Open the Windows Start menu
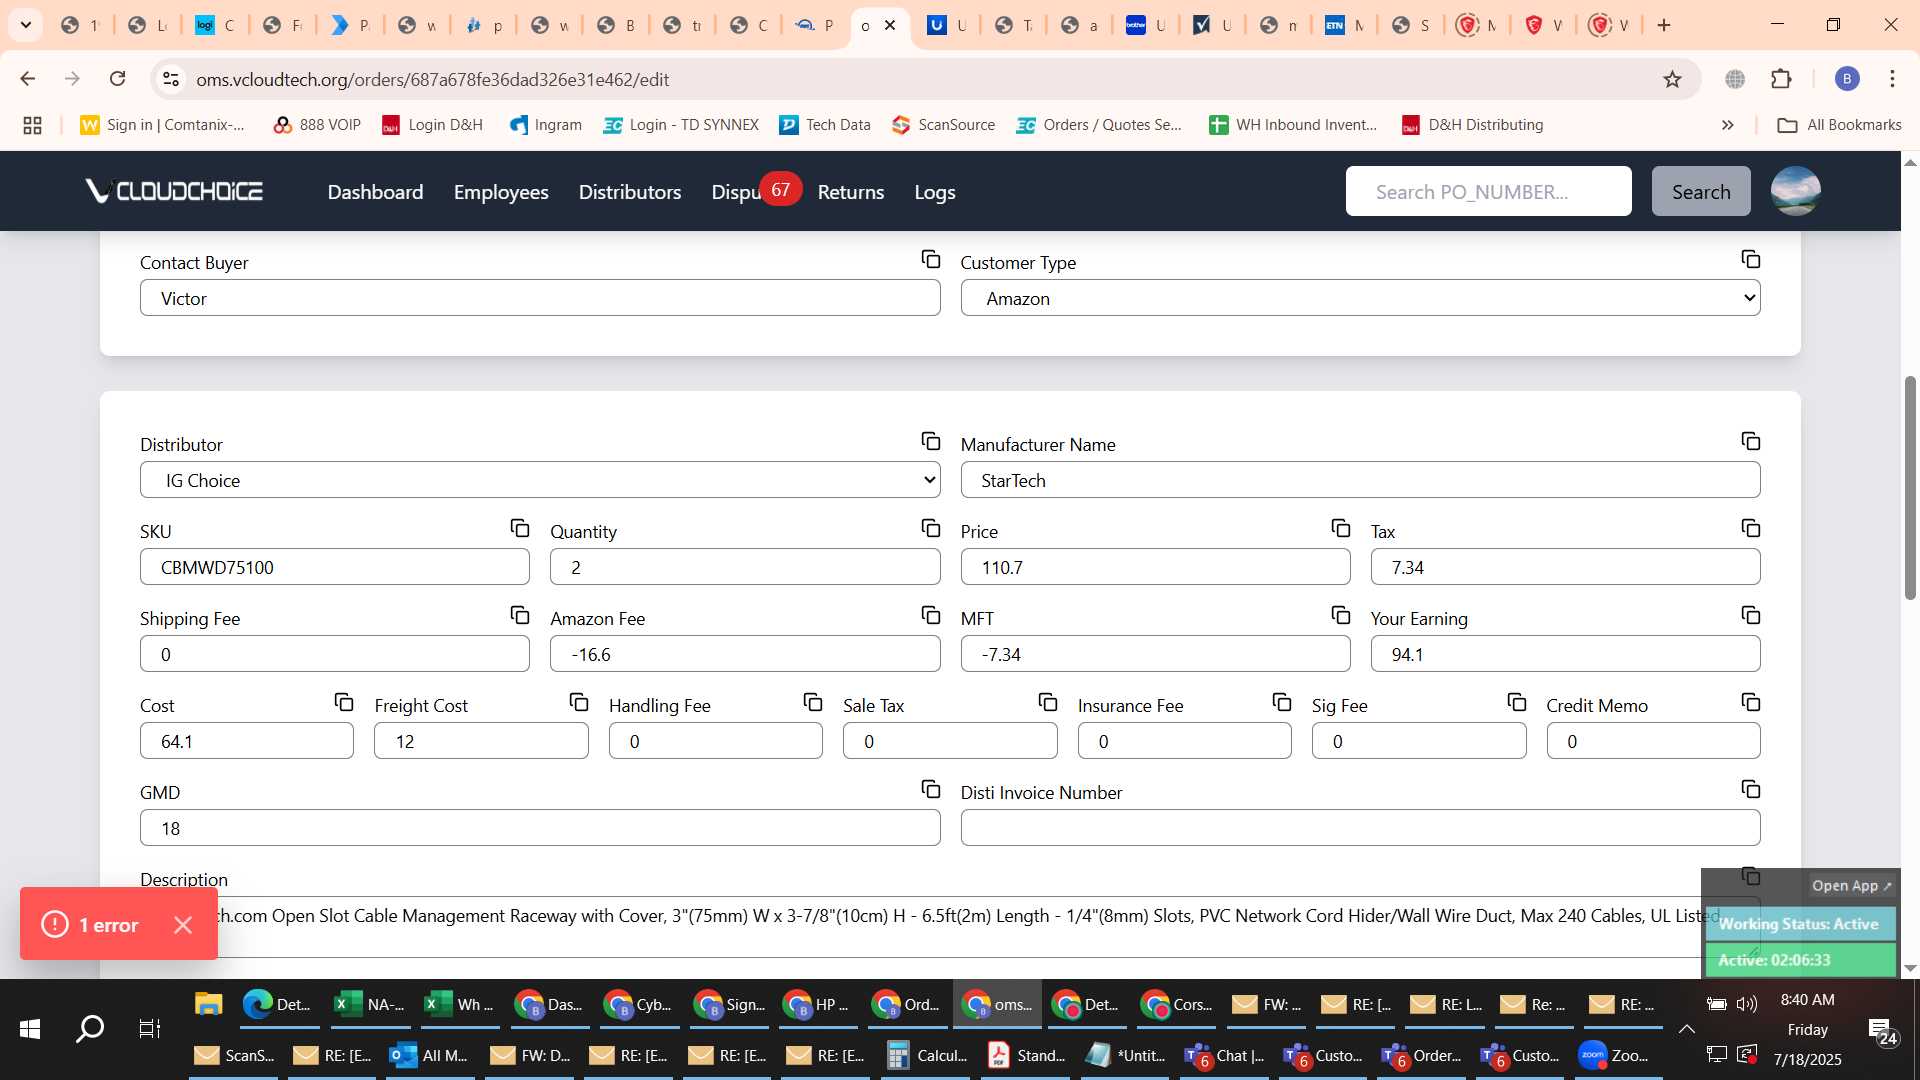The image size is (1920, 1080). tap(30, 1029)
